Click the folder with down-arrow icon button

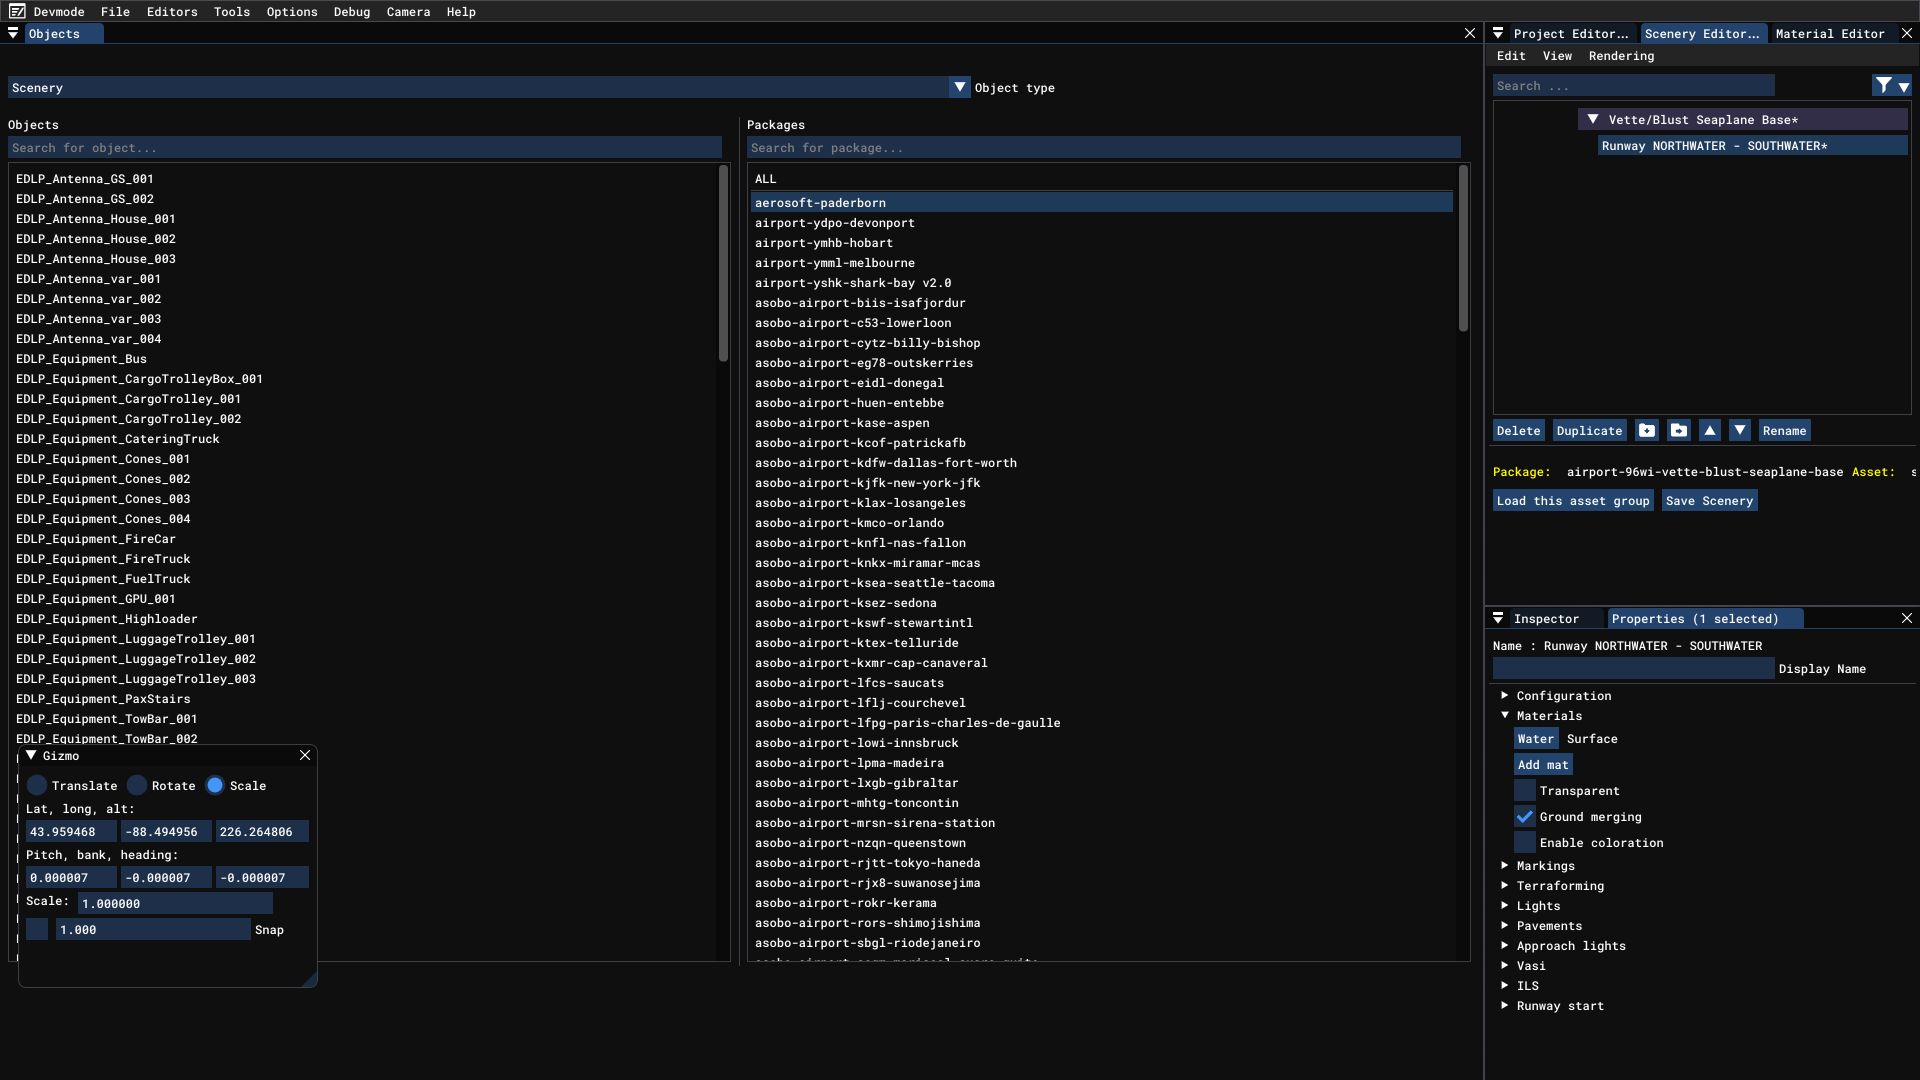1647,431
